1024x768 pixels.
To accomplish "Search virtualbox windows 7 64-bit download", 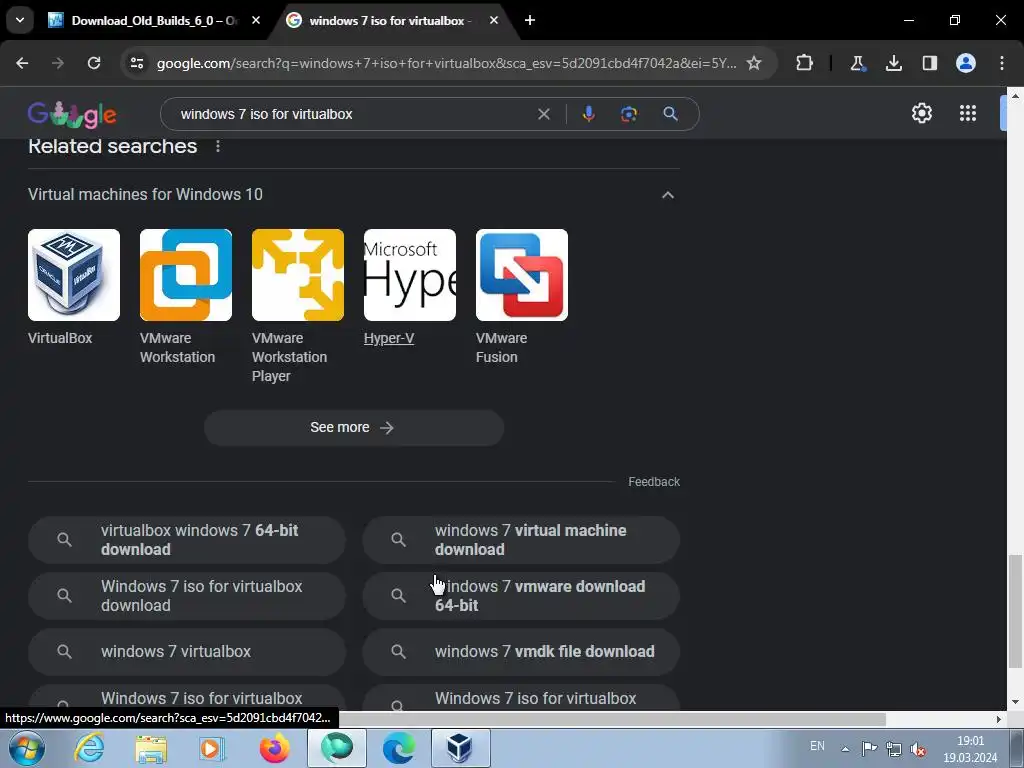I will [x=187, y=540].
